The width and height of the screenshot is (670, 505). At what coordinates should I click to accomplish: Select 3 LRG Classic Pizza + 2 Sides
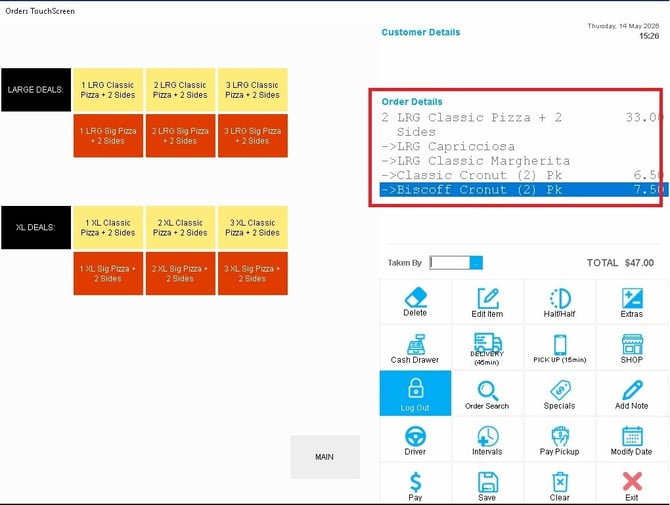coord(253,90)
